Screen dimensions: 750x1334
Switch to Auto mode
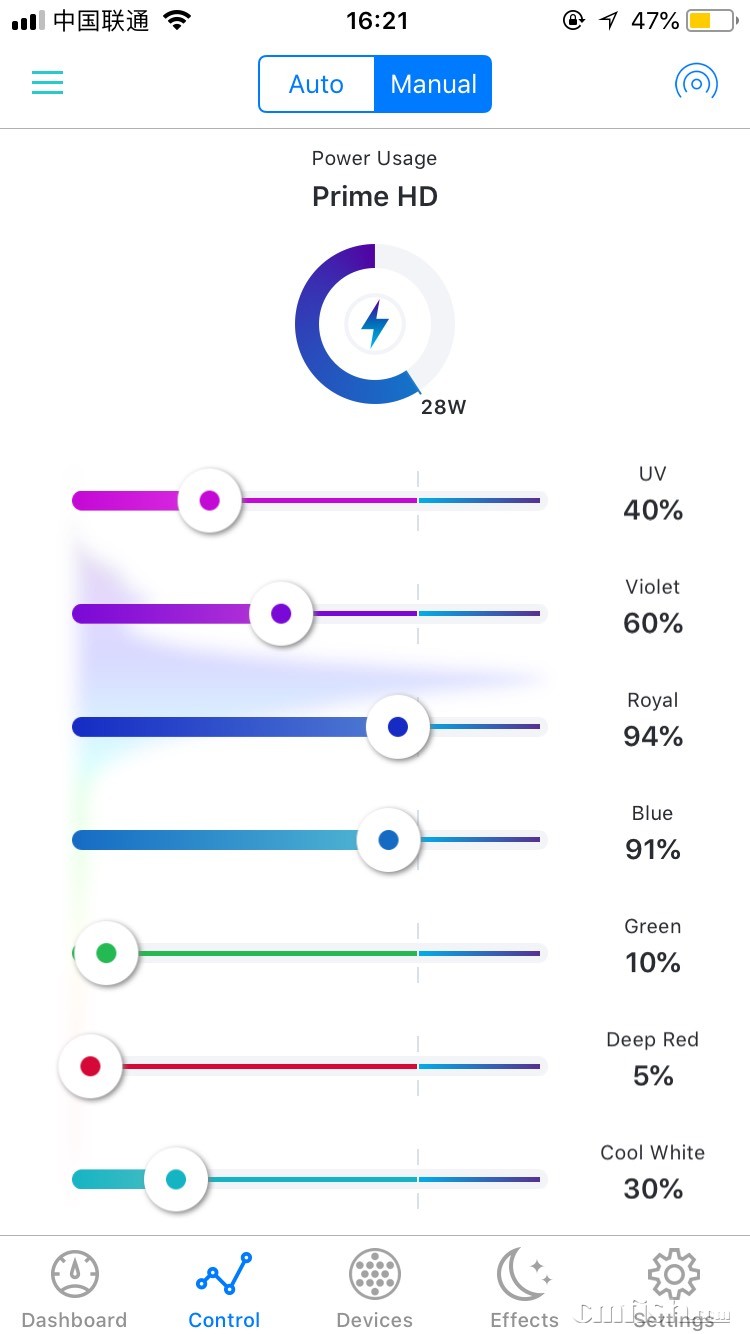click(x=316, y=84)
